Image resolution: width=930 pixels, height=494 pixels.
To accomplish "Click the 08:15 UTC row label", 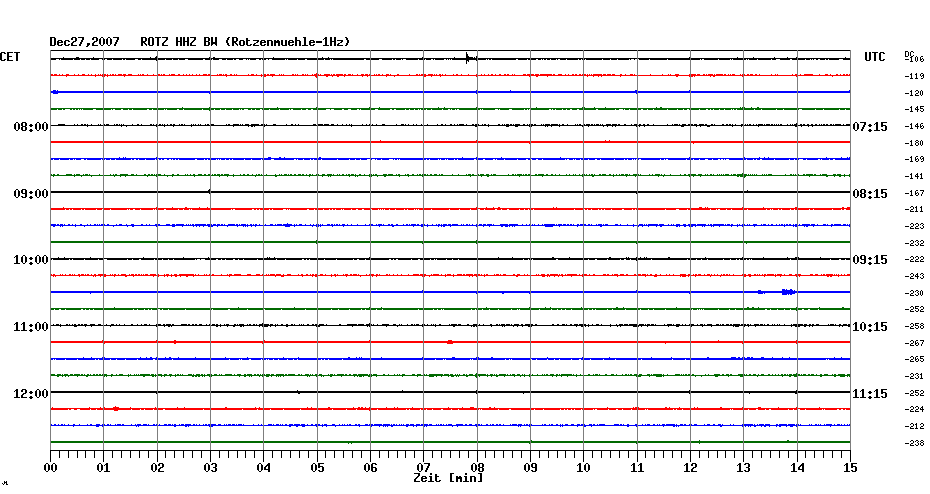I will click(x=870, y=194).
